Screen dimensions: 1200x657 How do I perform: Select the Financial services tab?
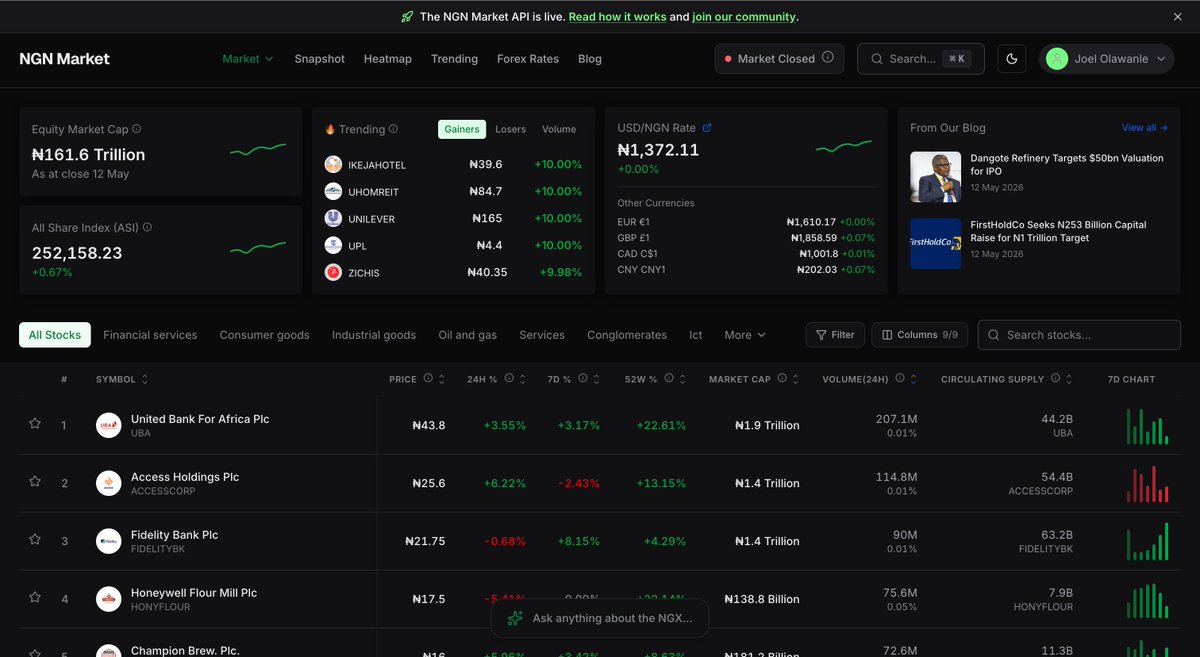tap(150, 335)
